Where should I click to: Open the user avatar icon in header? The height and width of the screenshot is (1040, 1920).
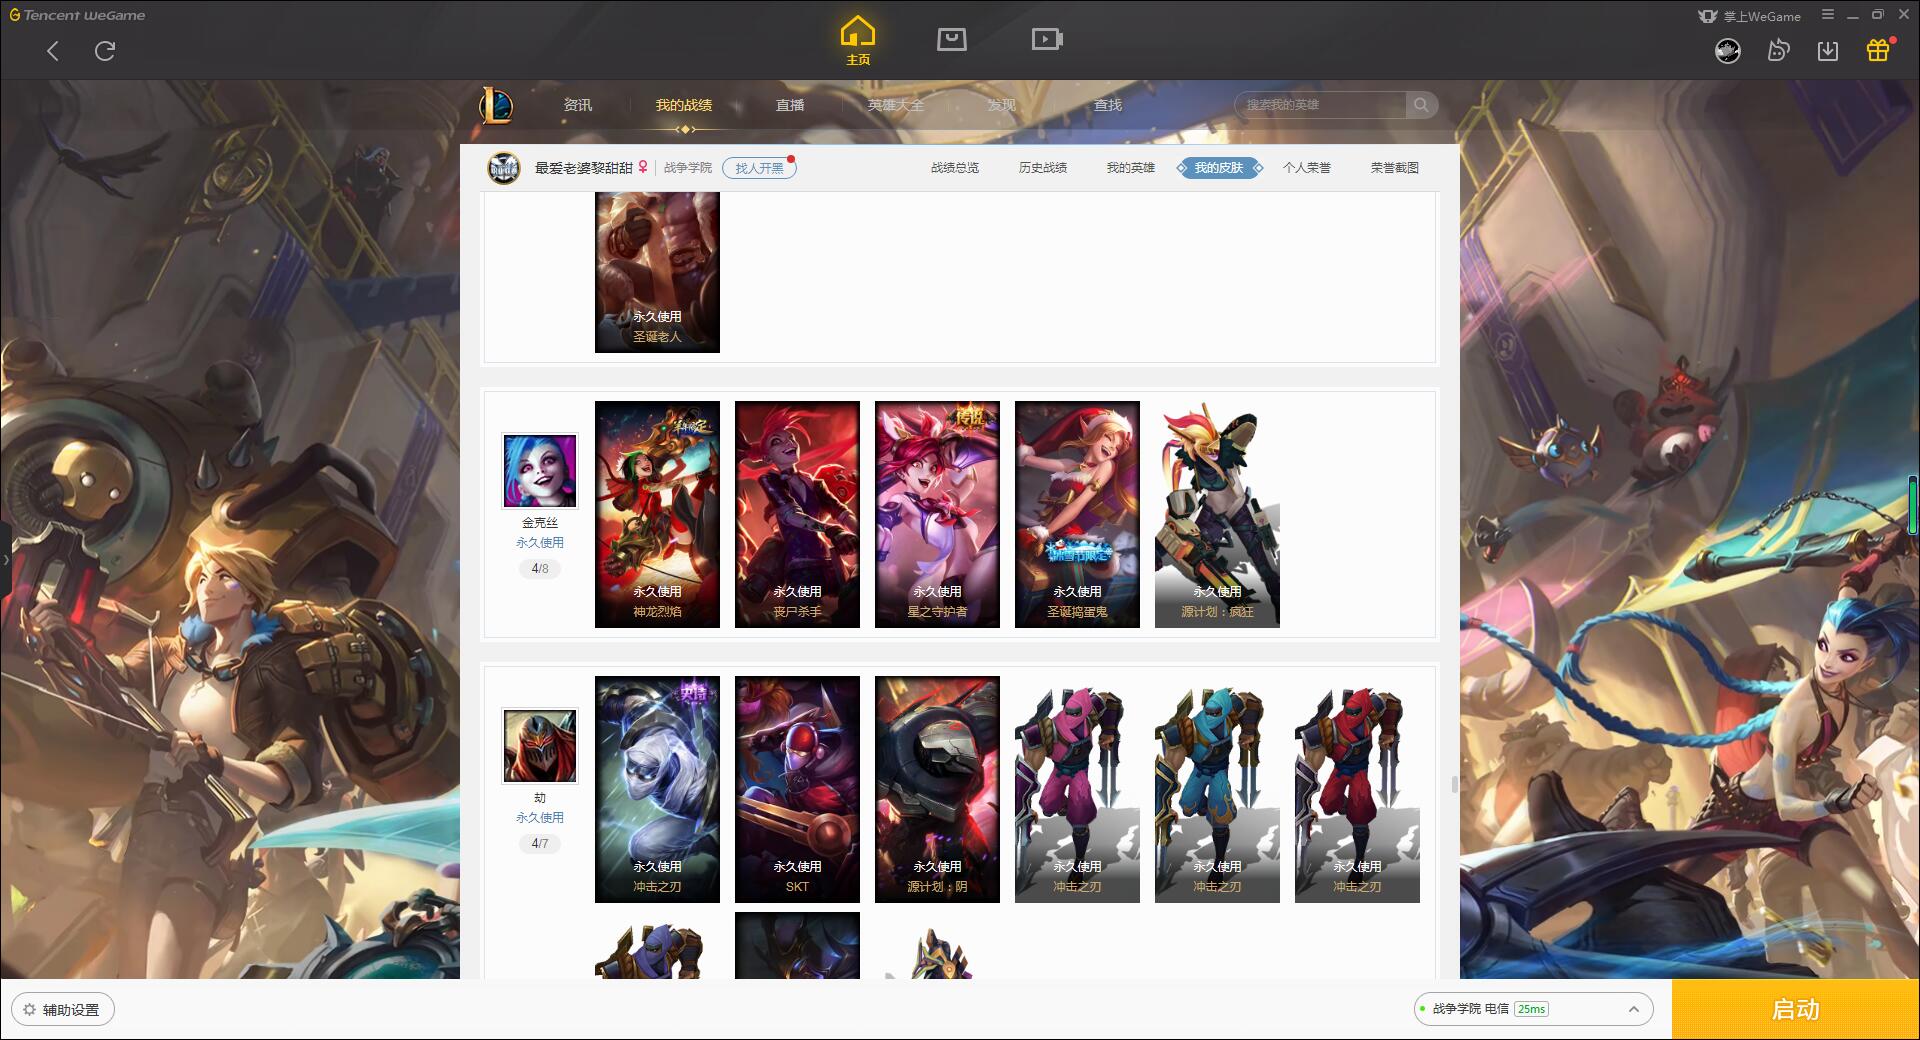pos(1728,50)
